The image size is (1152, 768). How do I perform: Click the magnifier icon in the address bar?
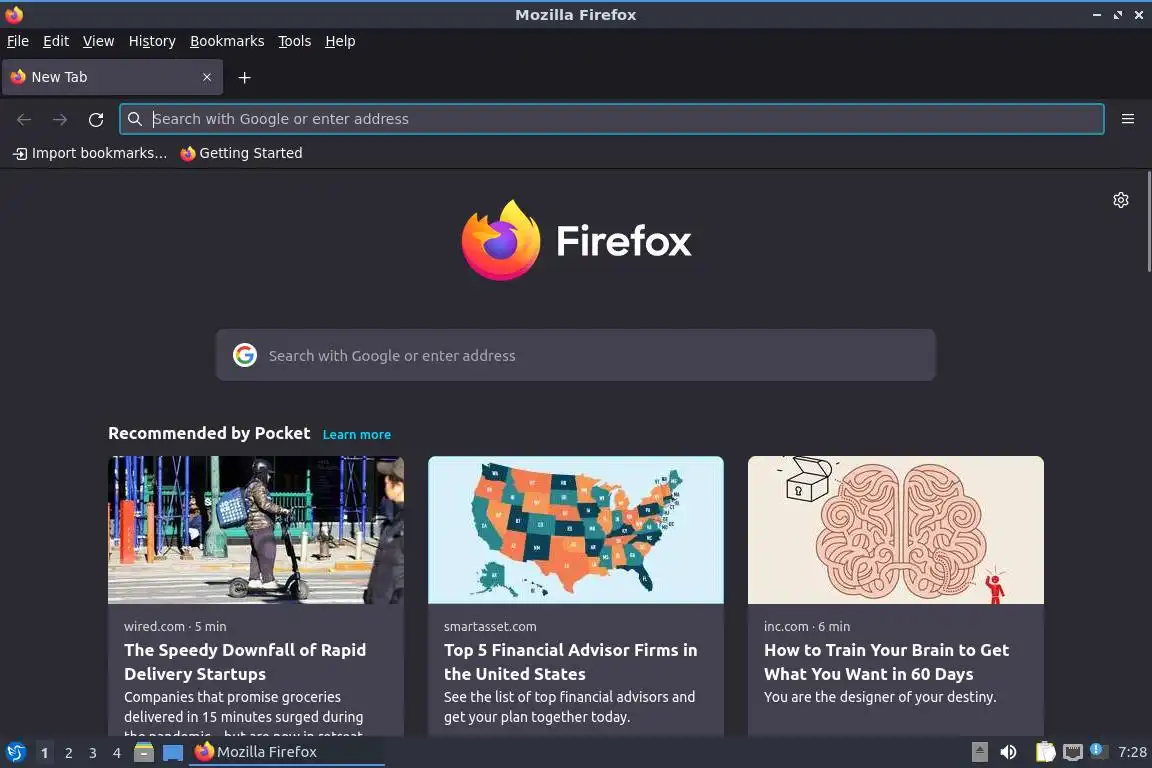tap(134, 119)
